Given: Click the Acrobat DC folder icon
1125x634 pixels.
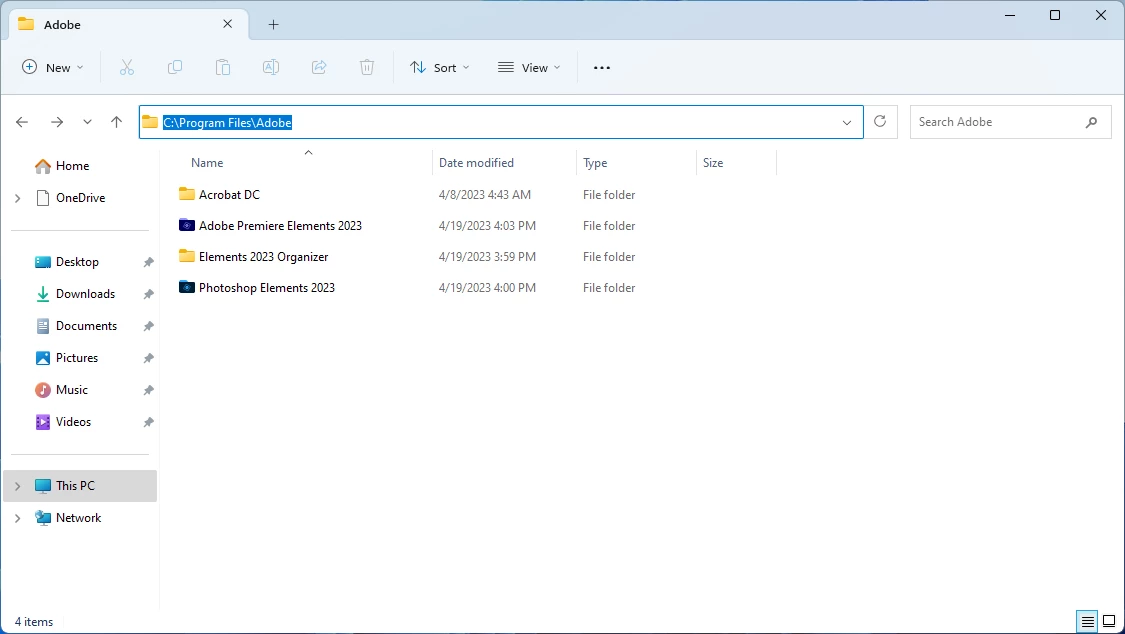Looking at the screenshot, I should 187,194.
